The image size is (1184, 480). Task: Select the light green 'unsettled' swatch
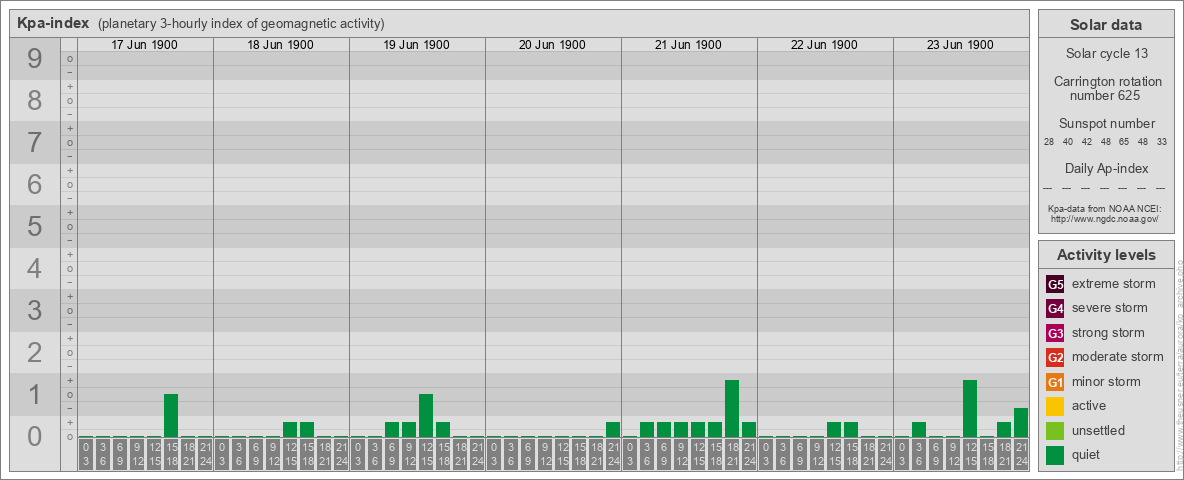(1056, 430)
